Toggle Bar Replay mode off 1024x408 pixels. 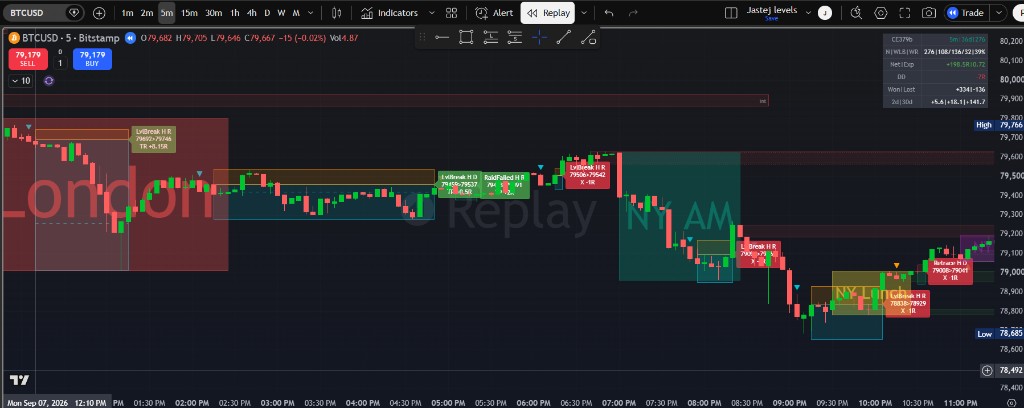coord(549,12)
